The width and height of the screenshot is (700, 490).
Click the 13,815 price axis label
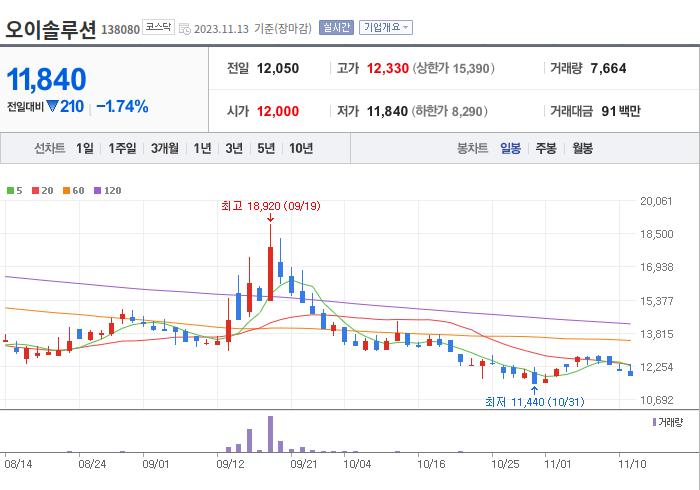coord(656,334)
